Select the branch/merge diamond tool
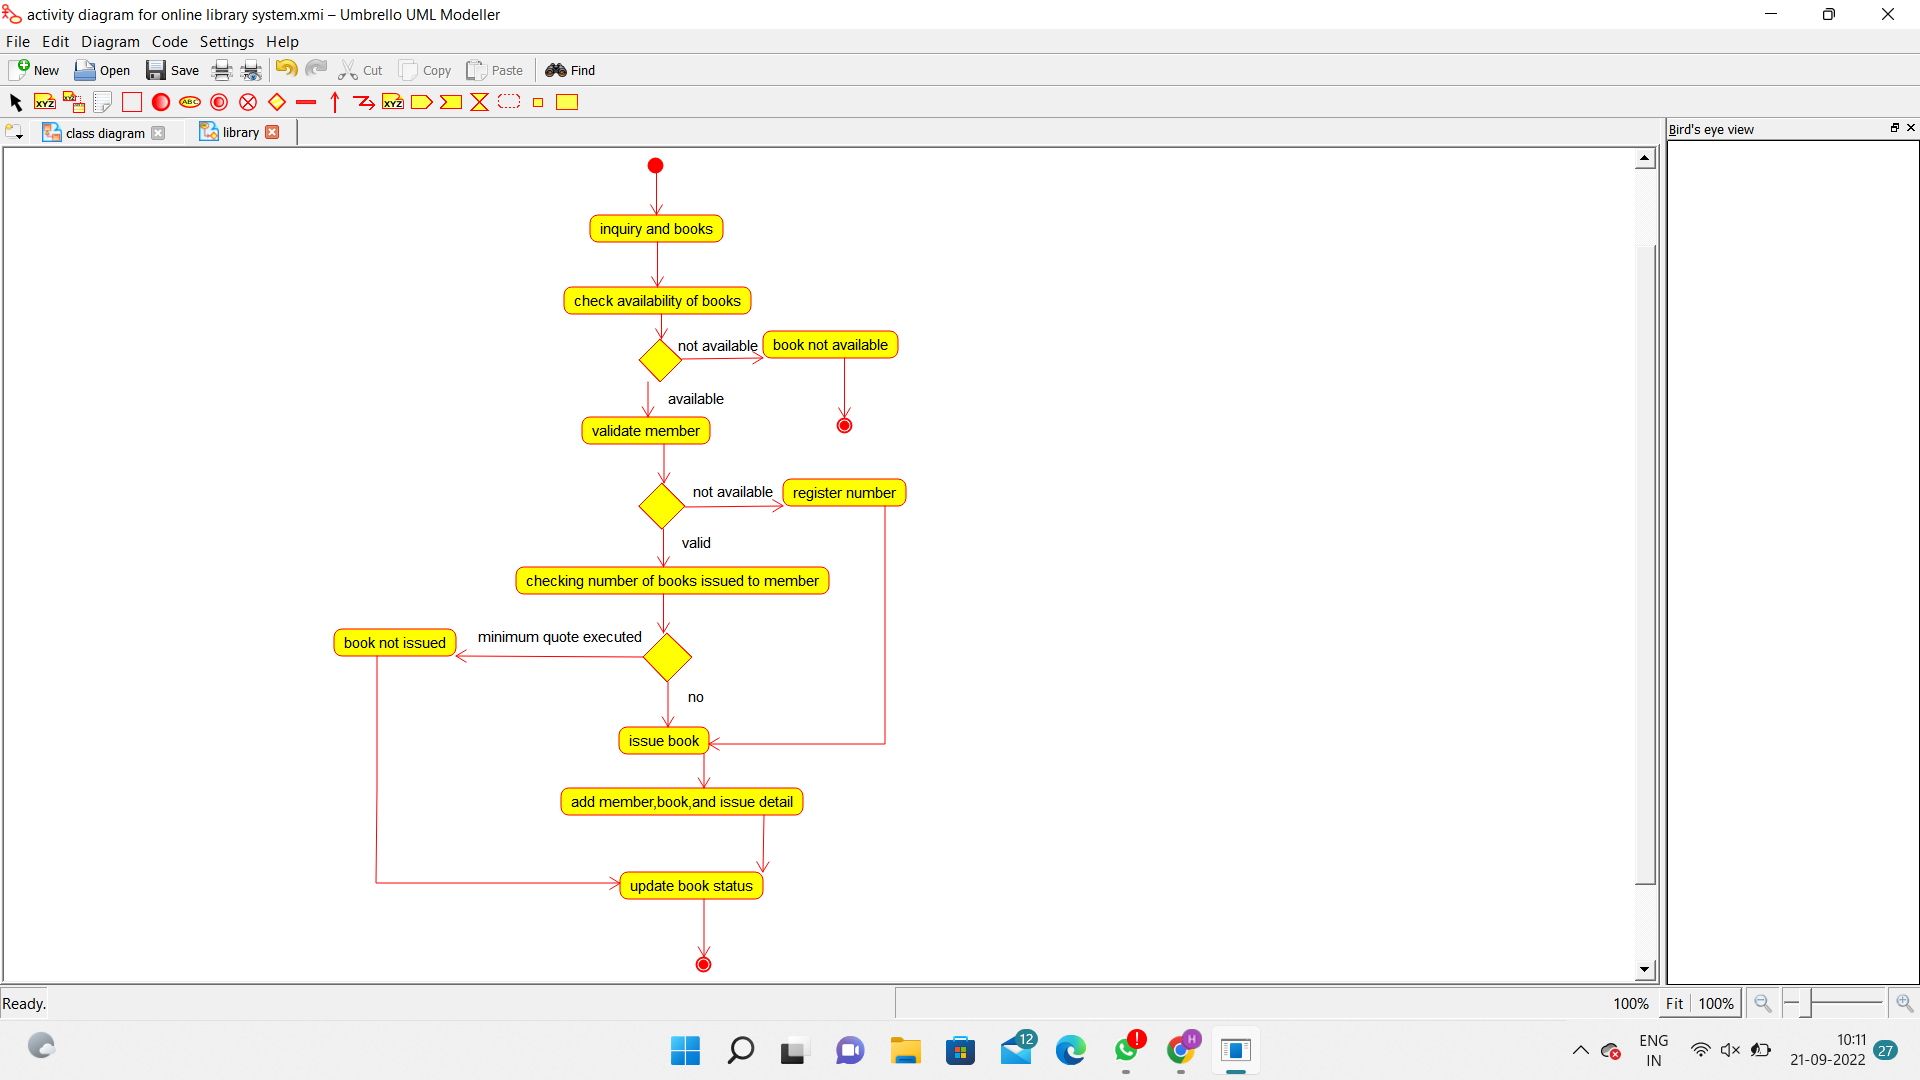 click(277, 102)
